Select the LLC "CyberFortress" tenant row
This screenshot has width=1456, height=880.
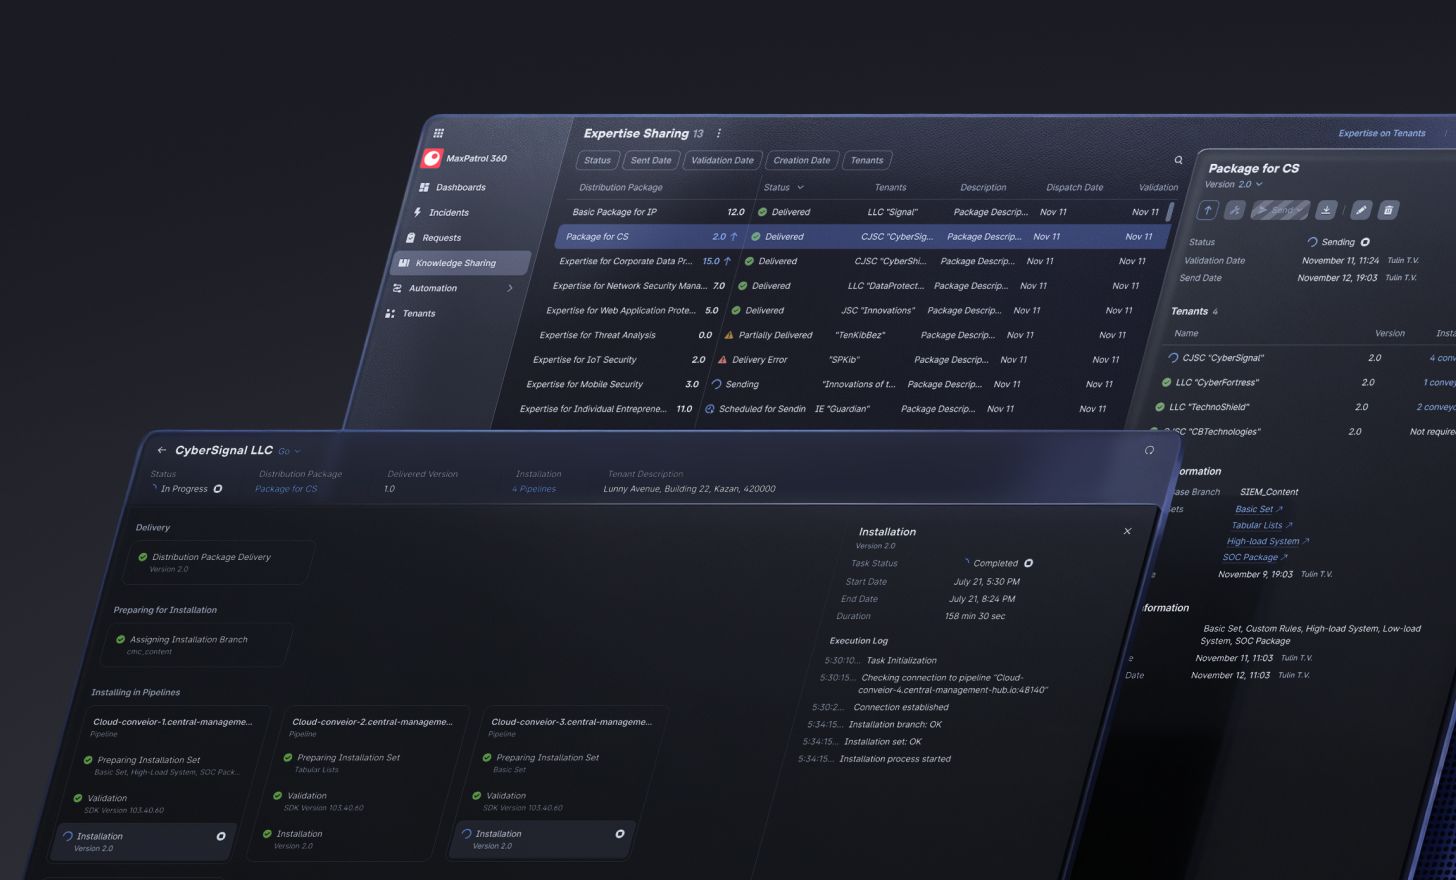[1307, 382]
